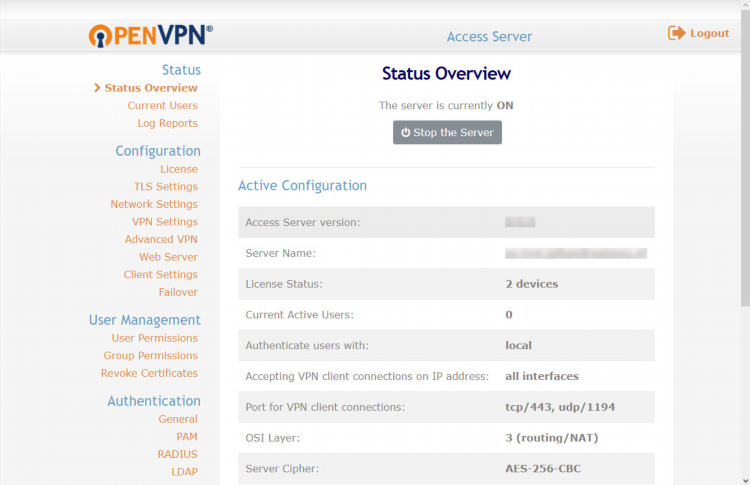Viewport: 750px width, 485px height.
Task: Click the Status section heading
Action: click(181, 70)
